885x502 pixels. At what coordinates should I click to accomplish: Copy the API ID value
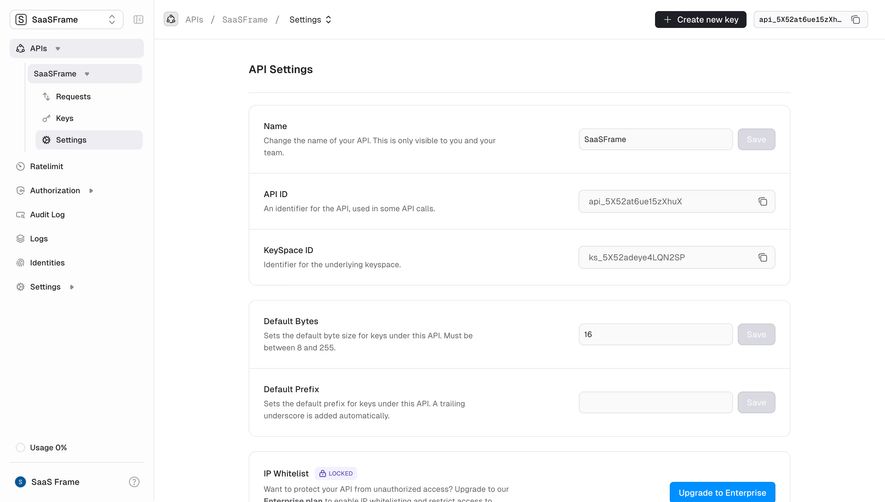click(x=763, y=202)
